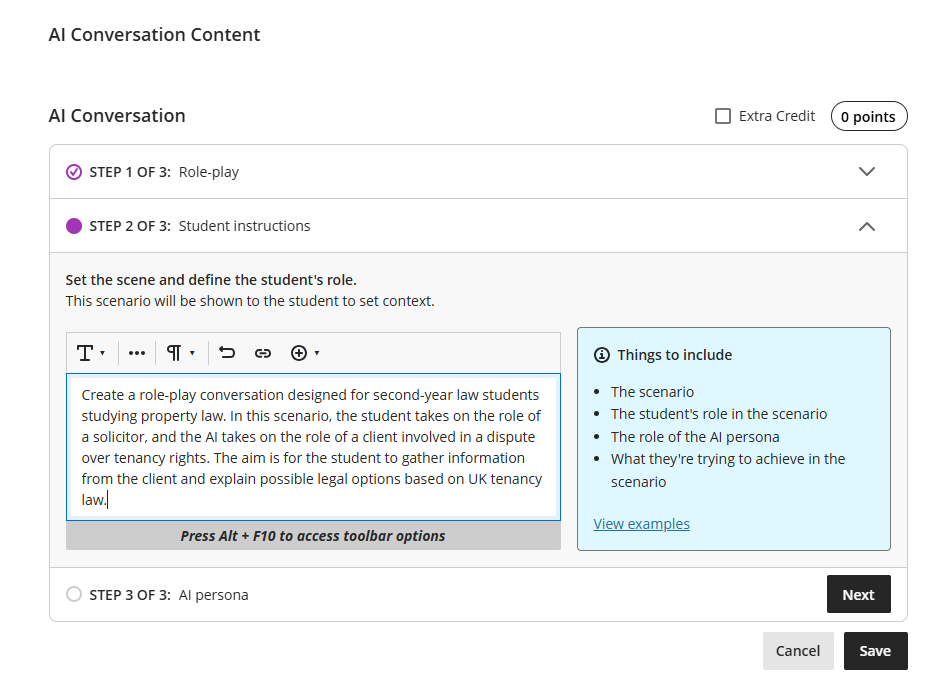
Task: Click the Step 1 completed checkmark icon
Action: 74,172
